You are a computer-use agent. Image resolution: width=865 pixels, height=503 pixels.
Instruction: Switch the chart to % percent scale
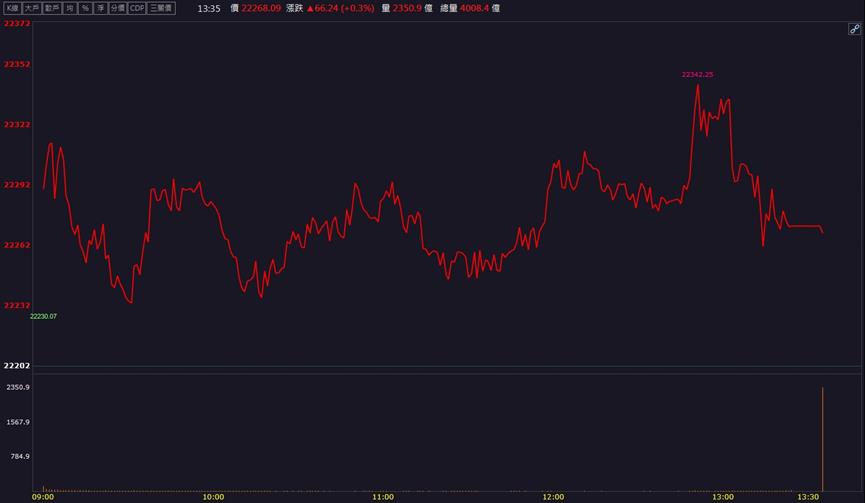[85, 8]
